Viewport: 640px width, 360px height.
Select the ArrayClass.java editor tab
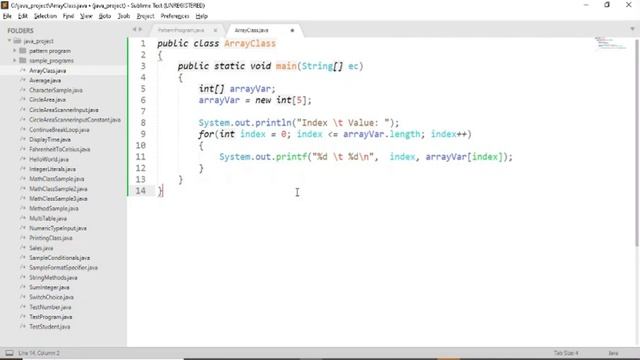coord(251,30)
